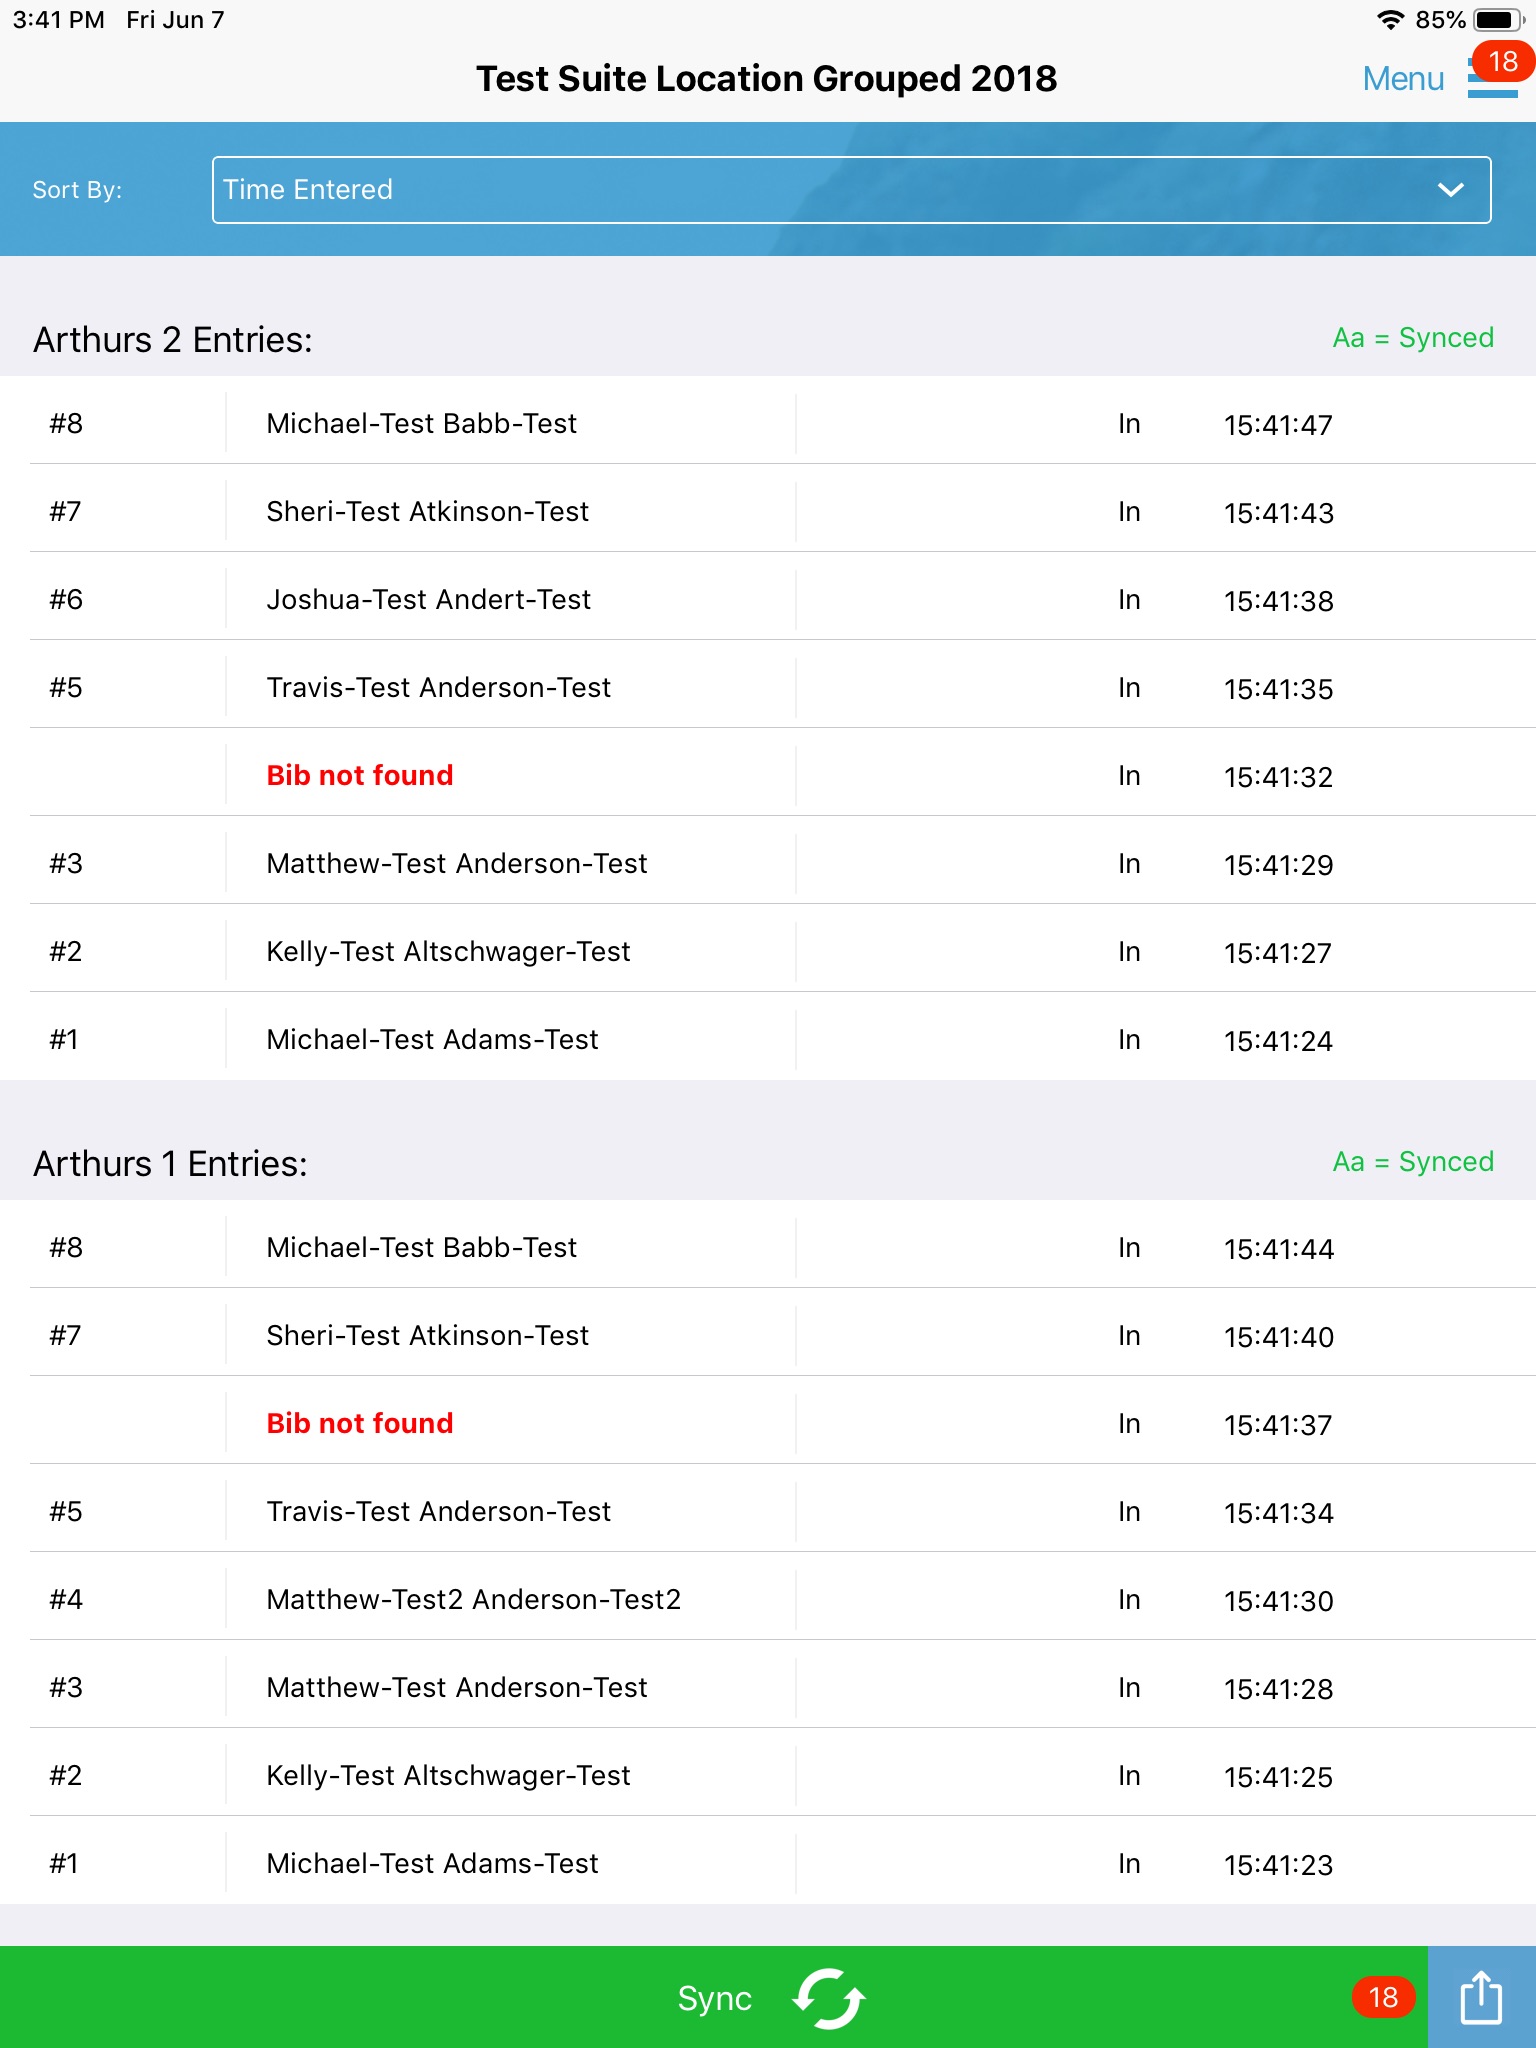The image size is (1536, 2048).
Task: Tap the battery indicator icon
Action: pyautogui.click(x=1497, y=20)
